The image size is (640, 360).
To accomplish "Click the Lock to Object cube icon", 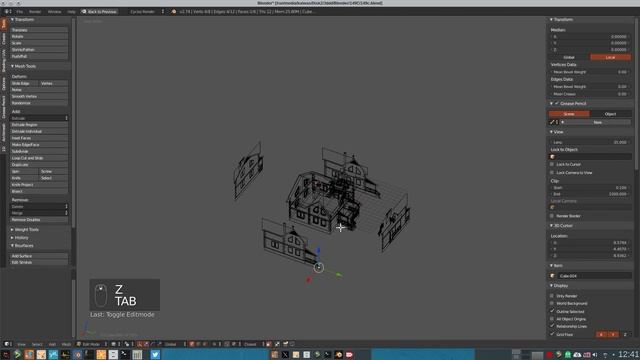I will coord(553,157).
